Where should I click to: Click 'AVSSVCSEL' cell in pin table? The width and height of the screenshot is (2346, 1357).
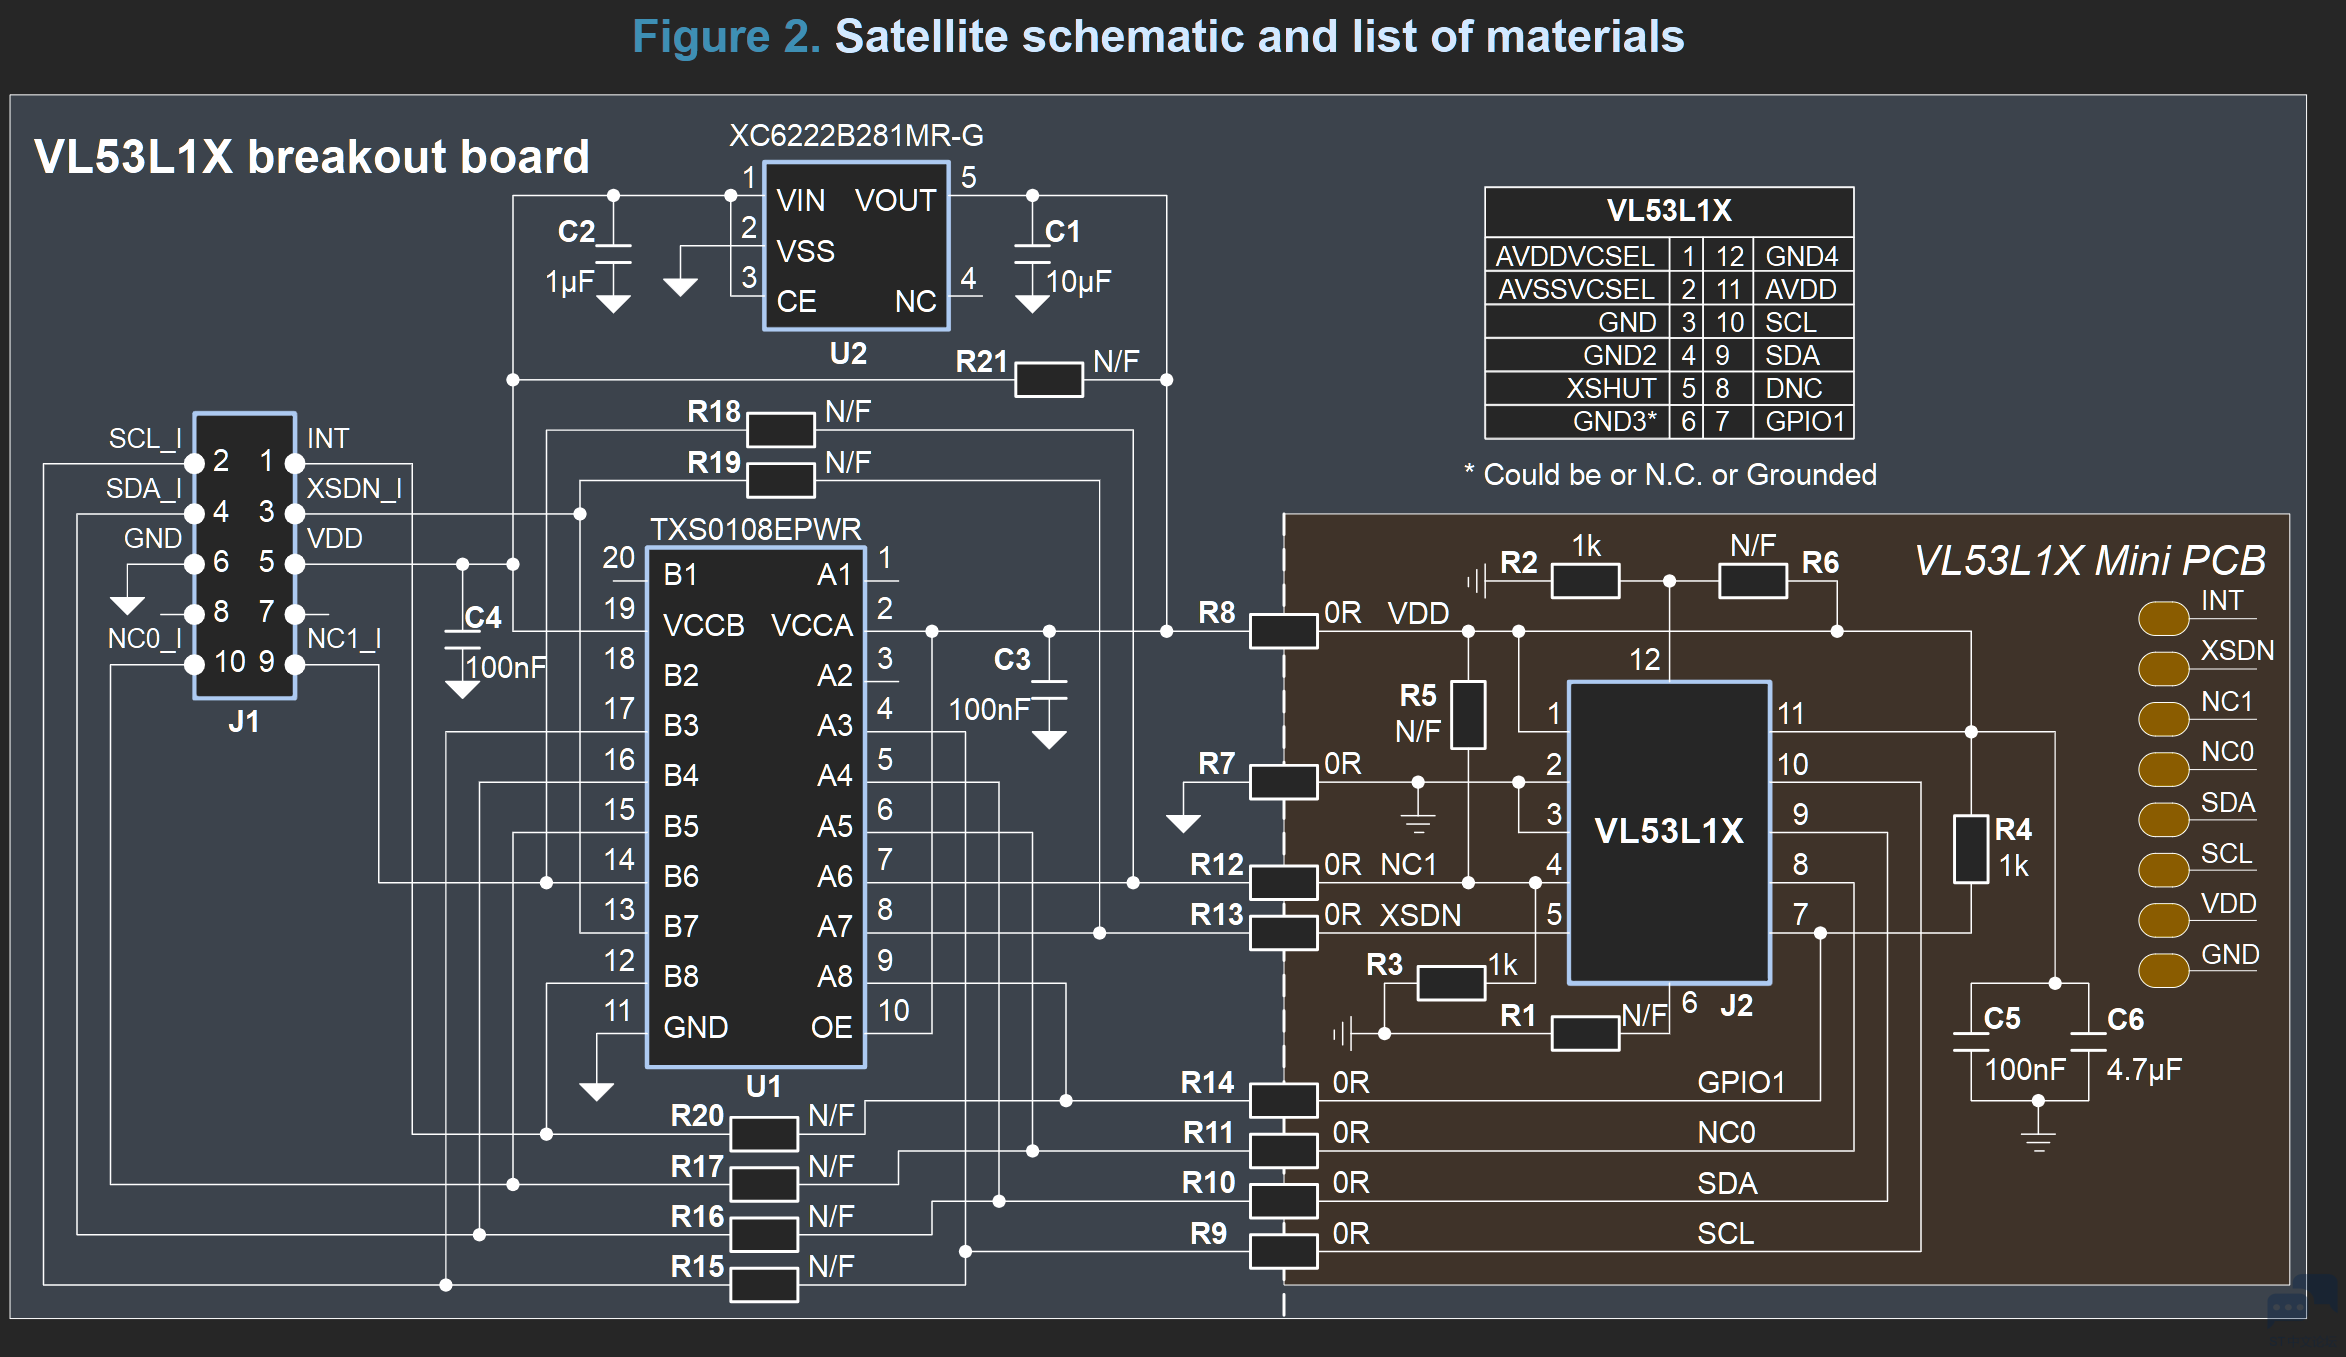(x=1577, y=289)
